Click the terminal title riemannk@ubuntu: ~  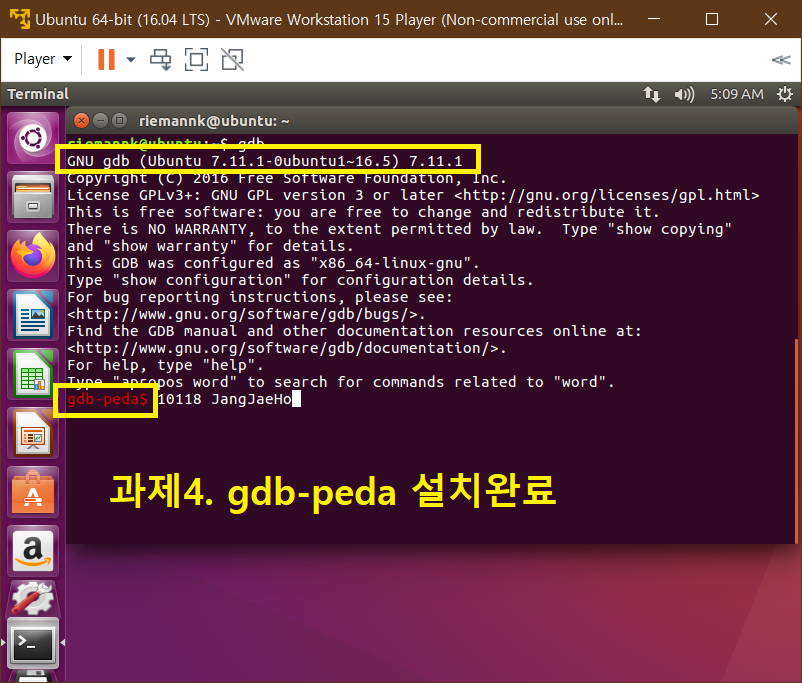click(214, 121)
